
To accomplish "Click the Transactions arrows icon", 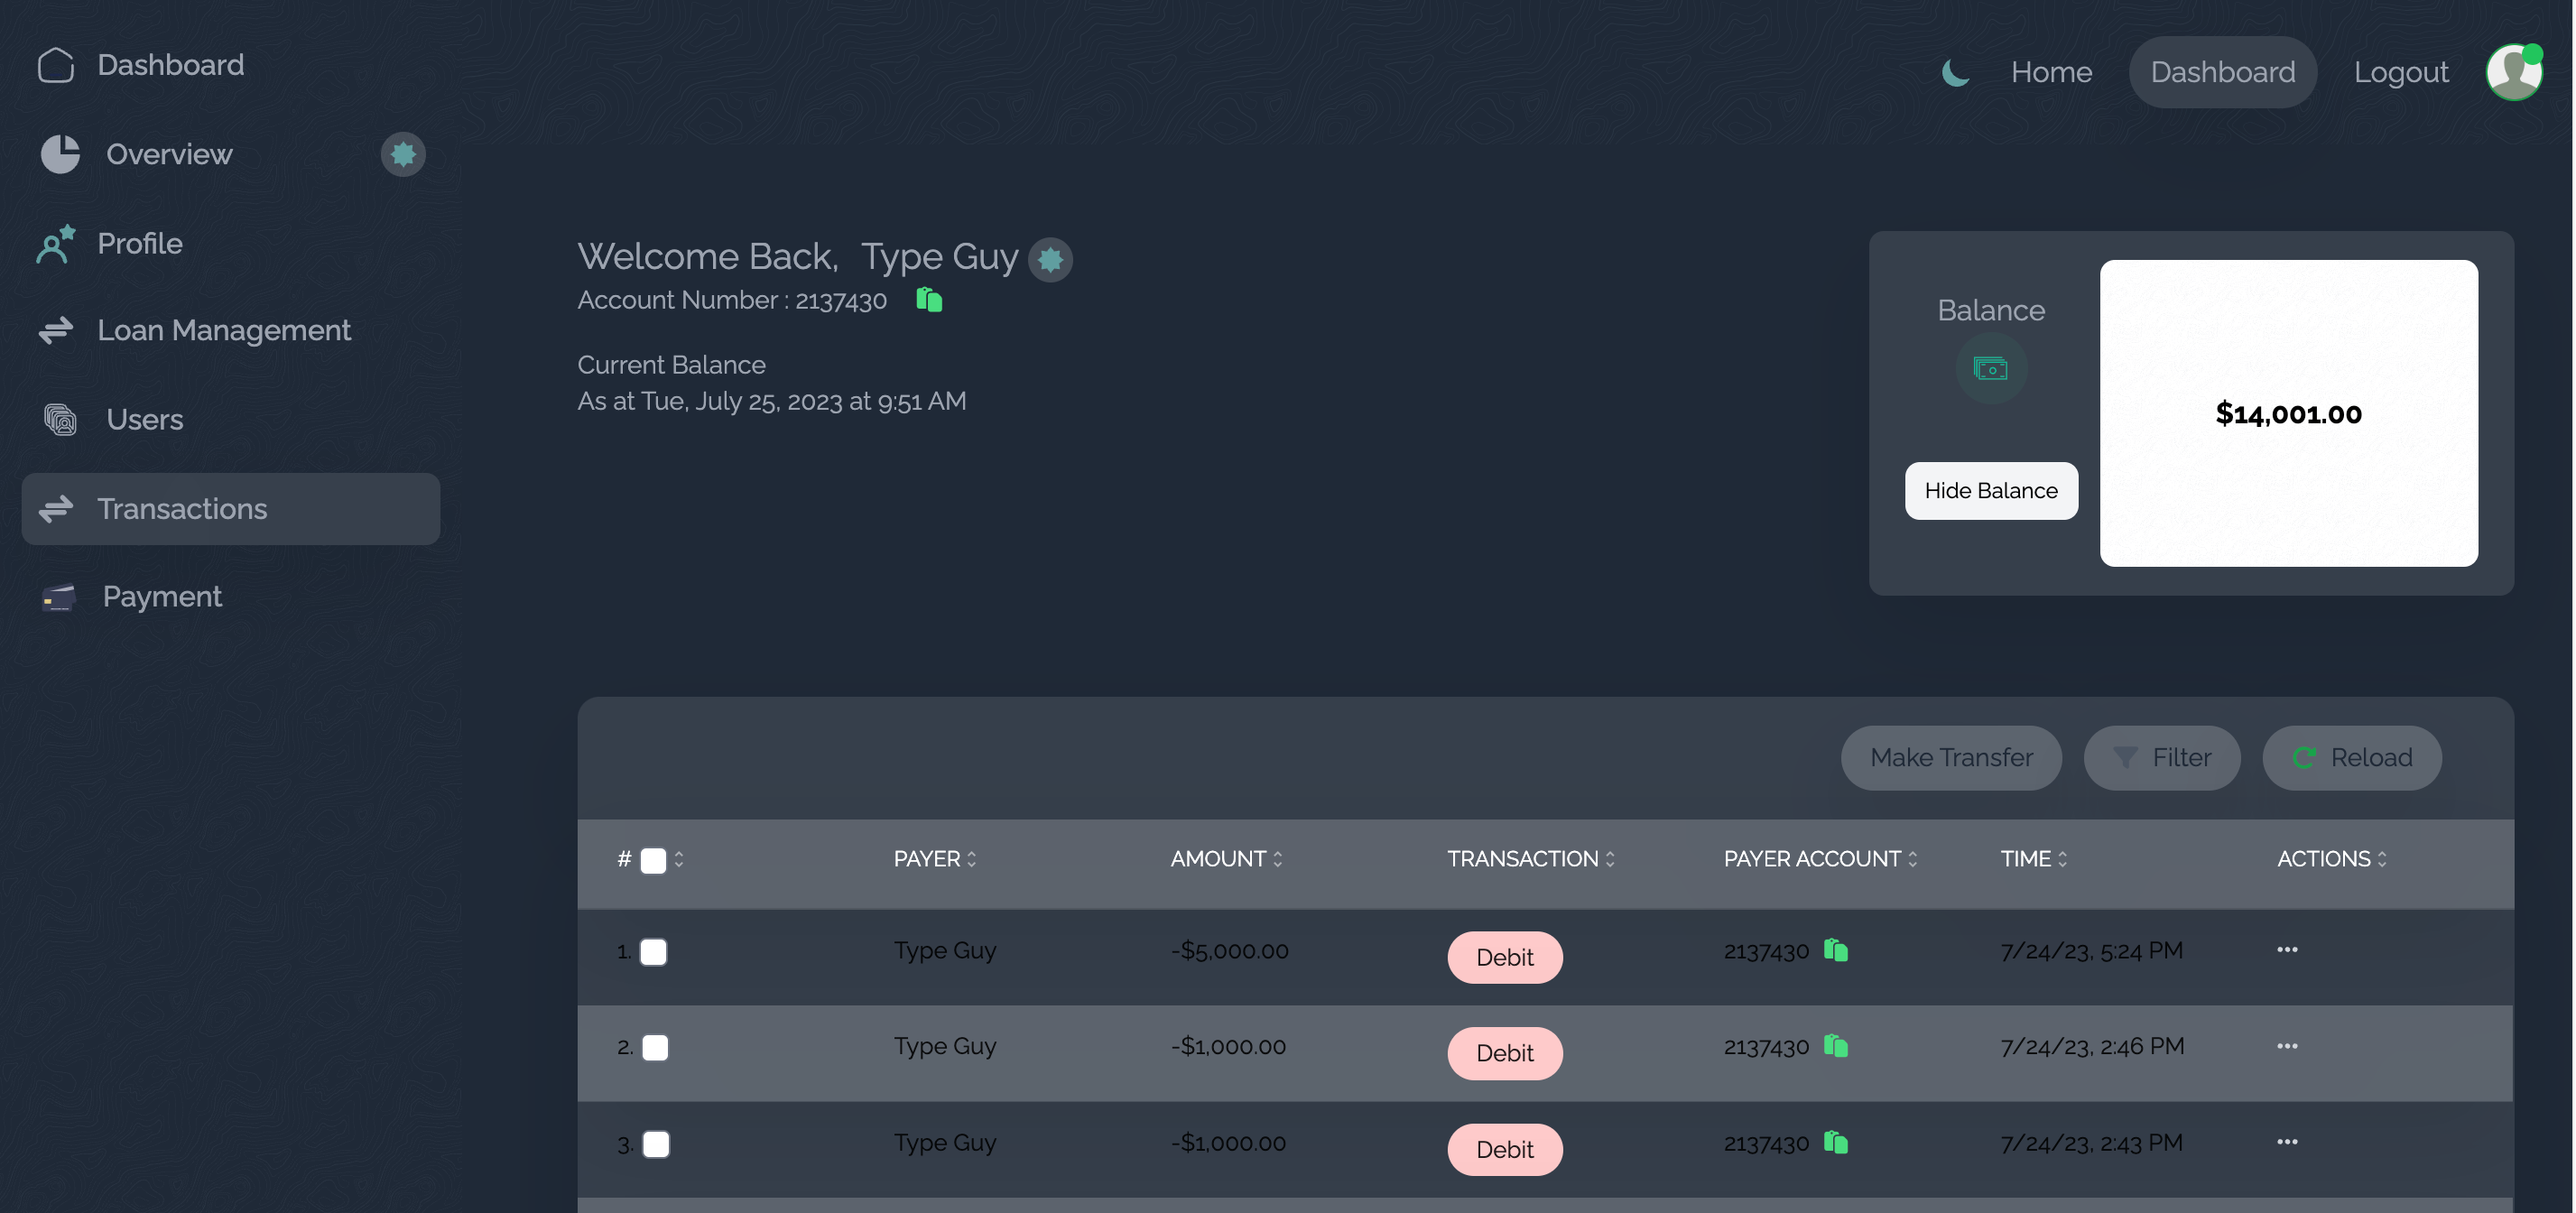I will 56,509.
